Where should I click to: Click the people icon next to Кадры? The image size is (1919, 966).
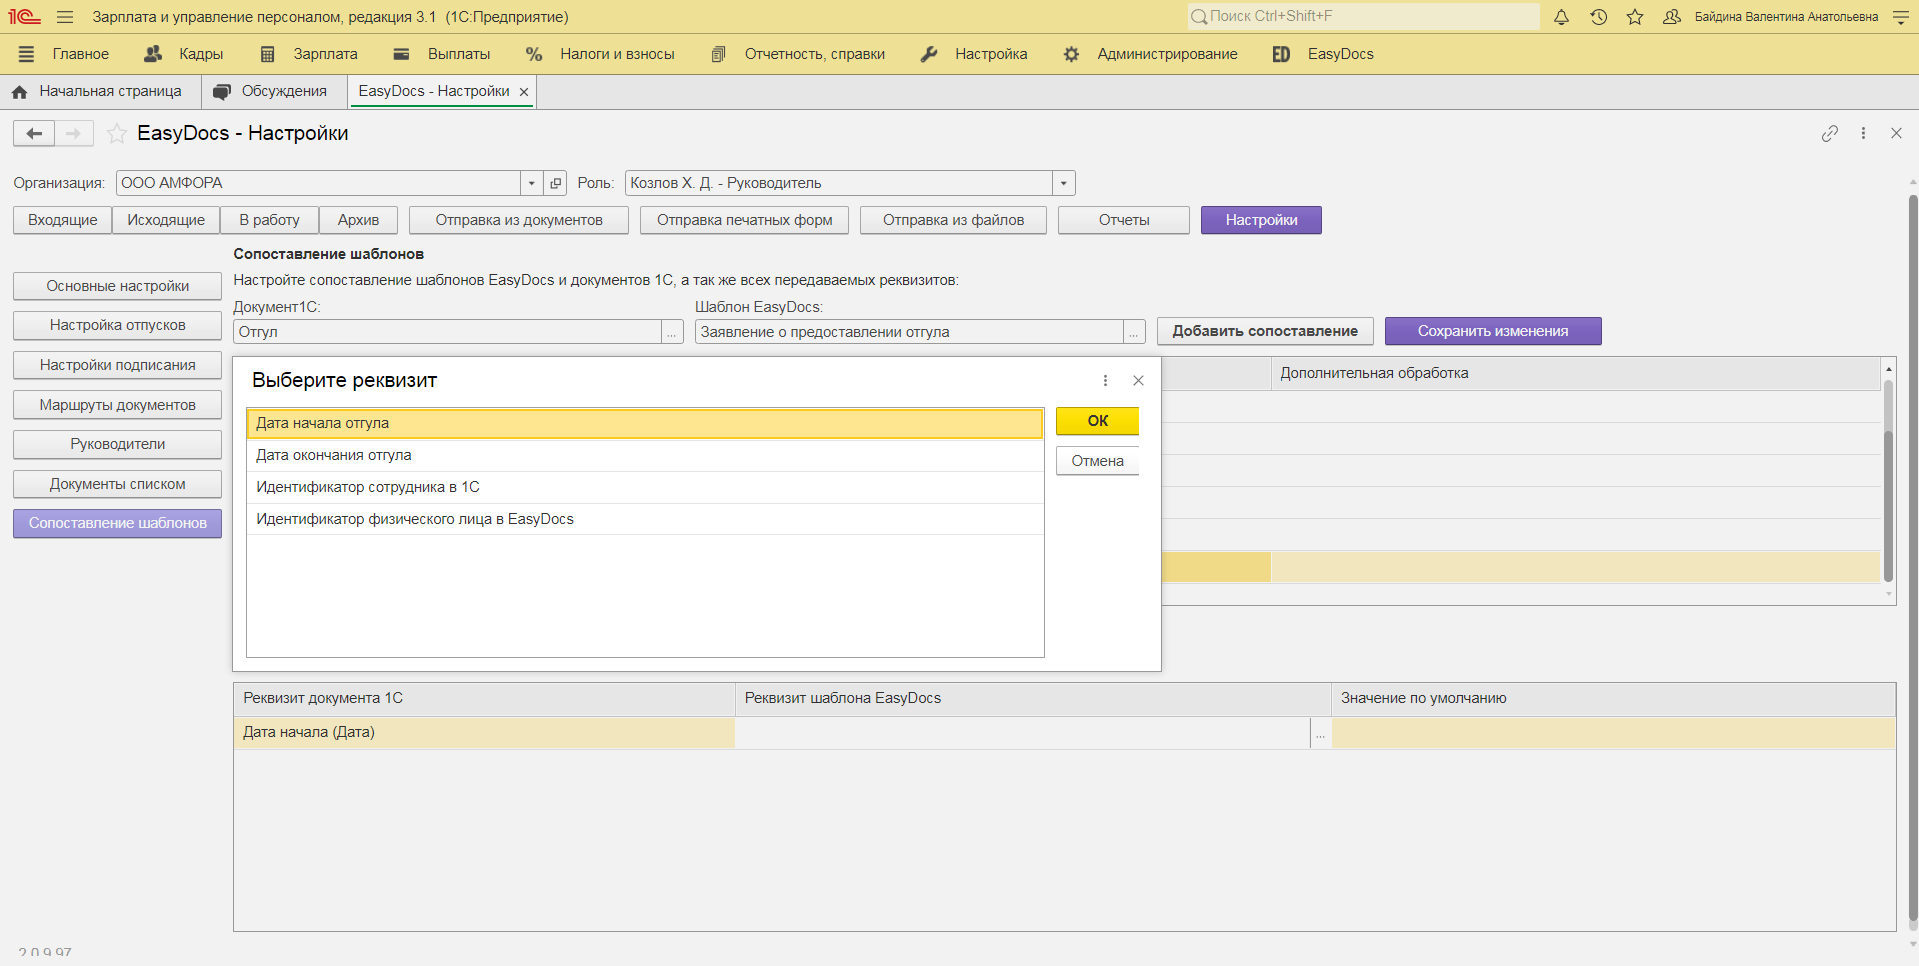(x=152, y=54)
